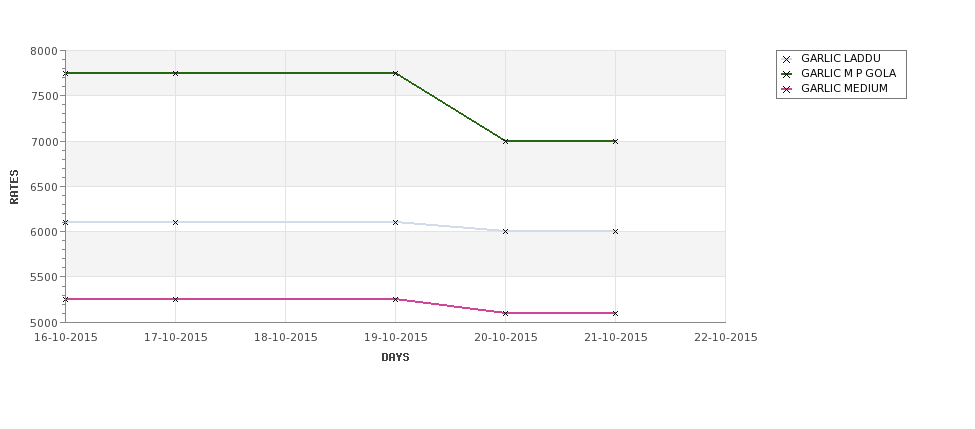Select GARLIC M P GOLA point on 19-10-2015
This screenshot has height=429, width=975.
pos(395,73)
